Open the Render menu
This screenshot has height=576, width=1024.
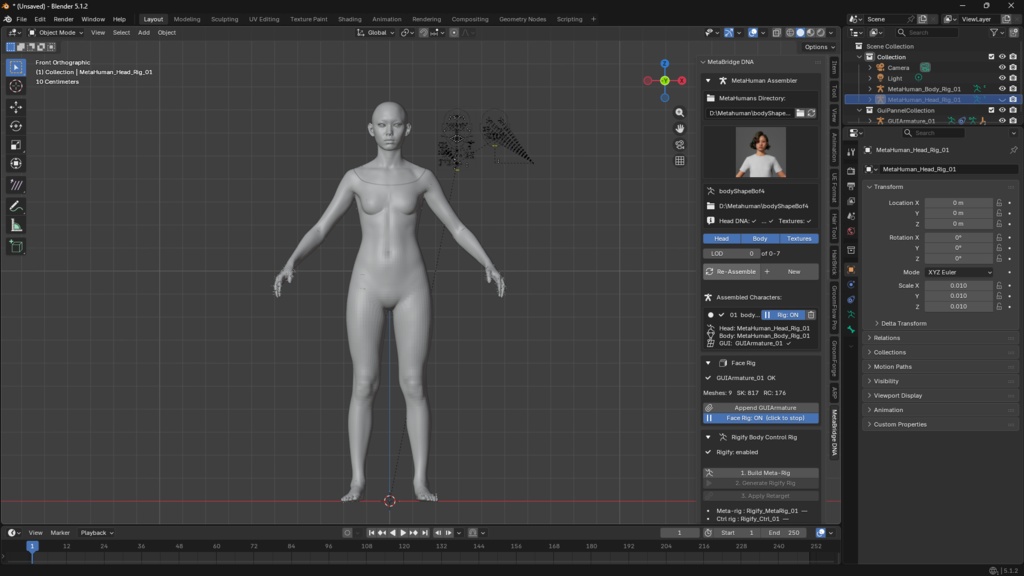click(63, 19)
